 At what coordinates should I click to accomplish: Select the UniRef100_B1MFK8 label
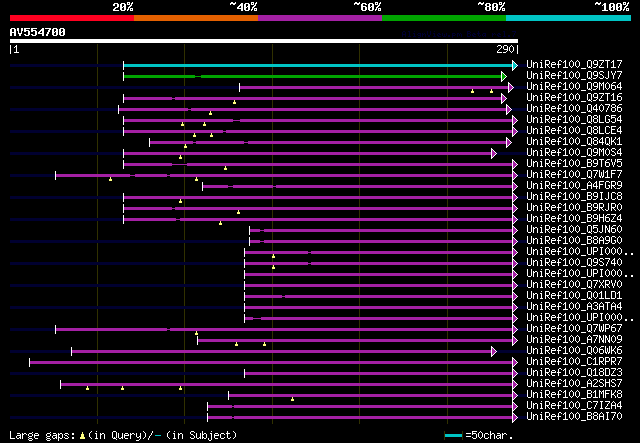click(x=574, y=395)
